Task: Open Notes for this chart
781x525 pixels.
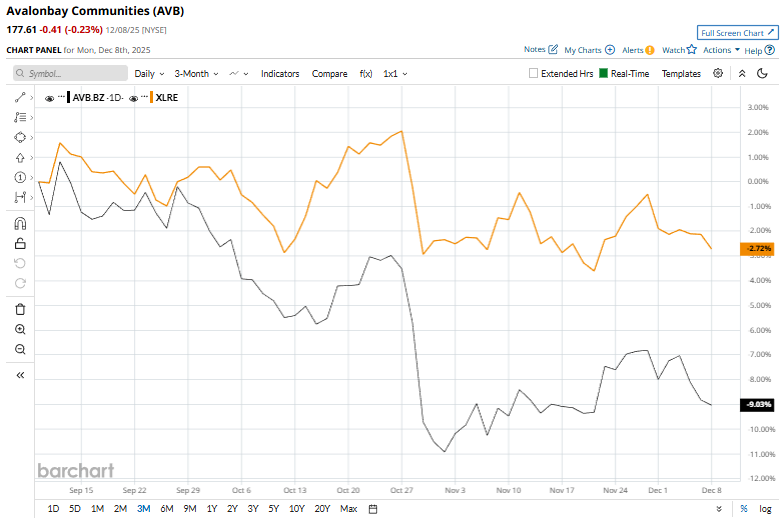Action: [540, 49]
